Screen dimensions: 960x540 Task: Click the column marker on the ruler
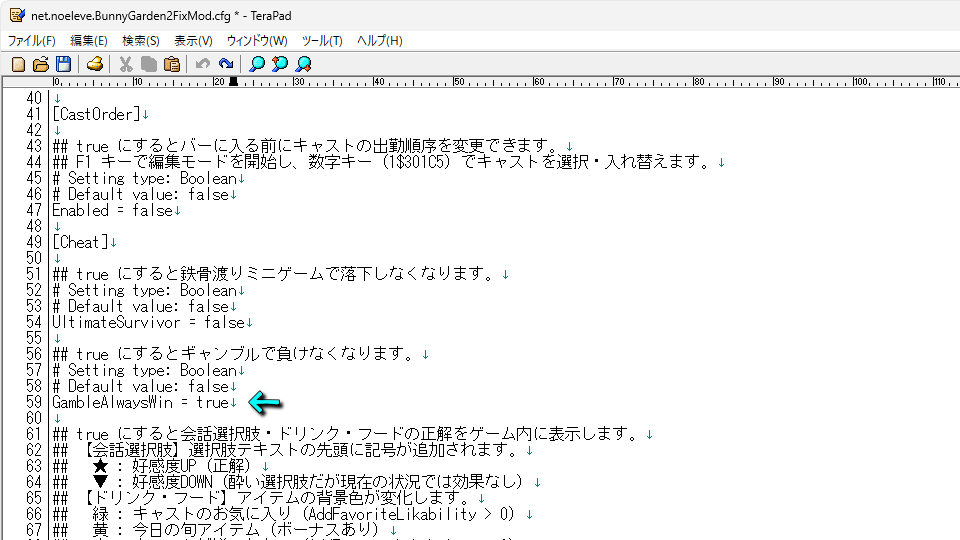click(x=234, y=82)
